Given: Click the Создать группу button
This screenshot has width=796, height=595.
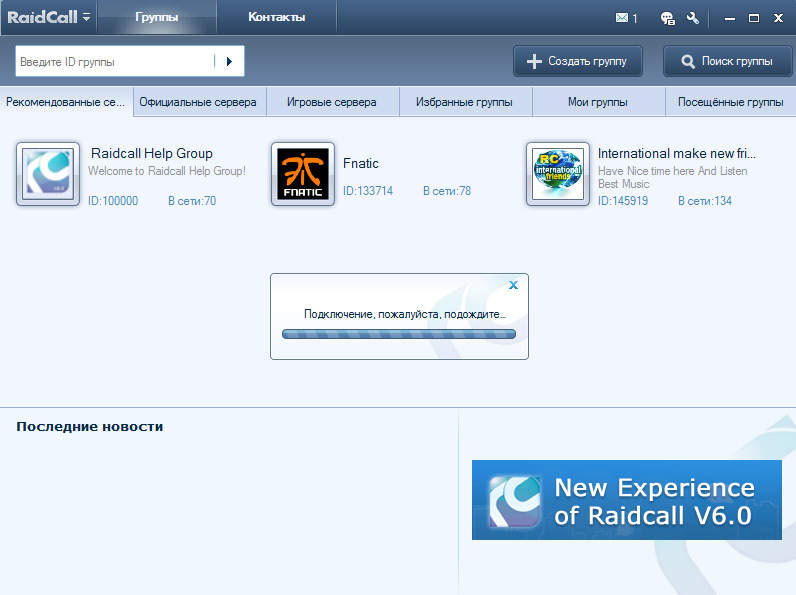Looking at the screenshot, I should [x=578, y=61].
